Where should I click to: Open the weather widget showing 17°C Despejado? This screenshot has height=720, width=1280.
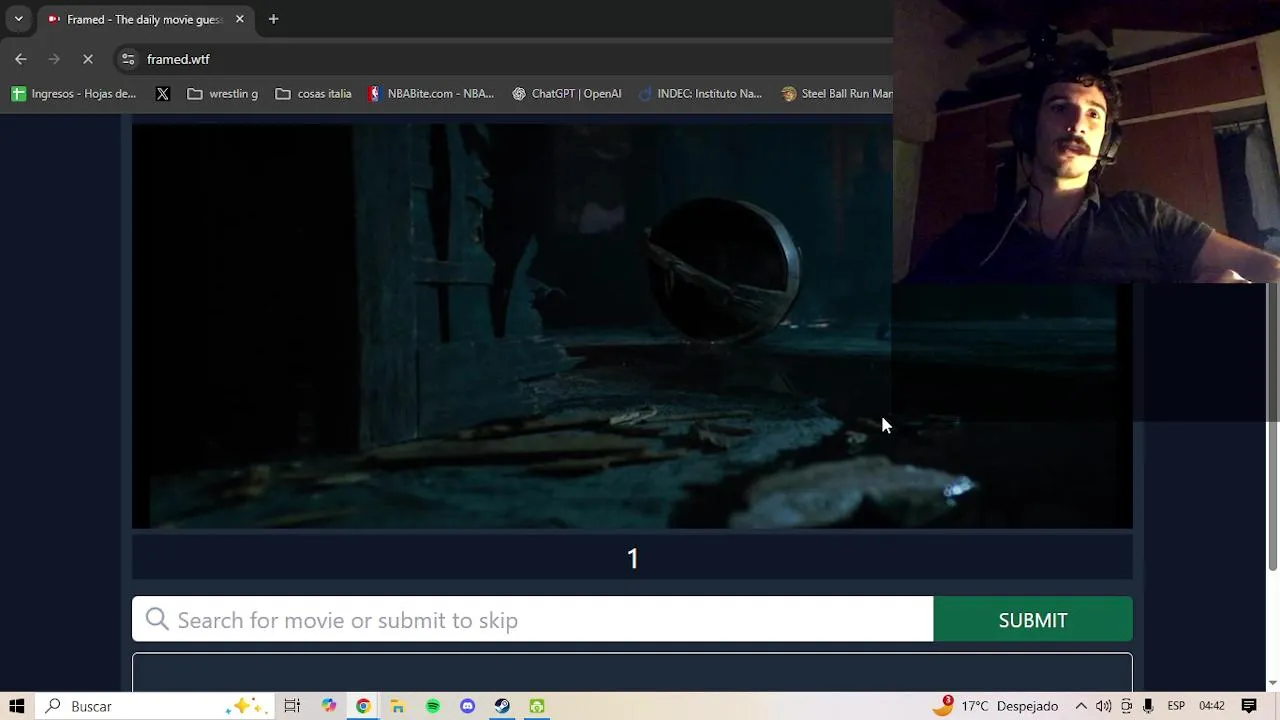click(x=995, y=706)
